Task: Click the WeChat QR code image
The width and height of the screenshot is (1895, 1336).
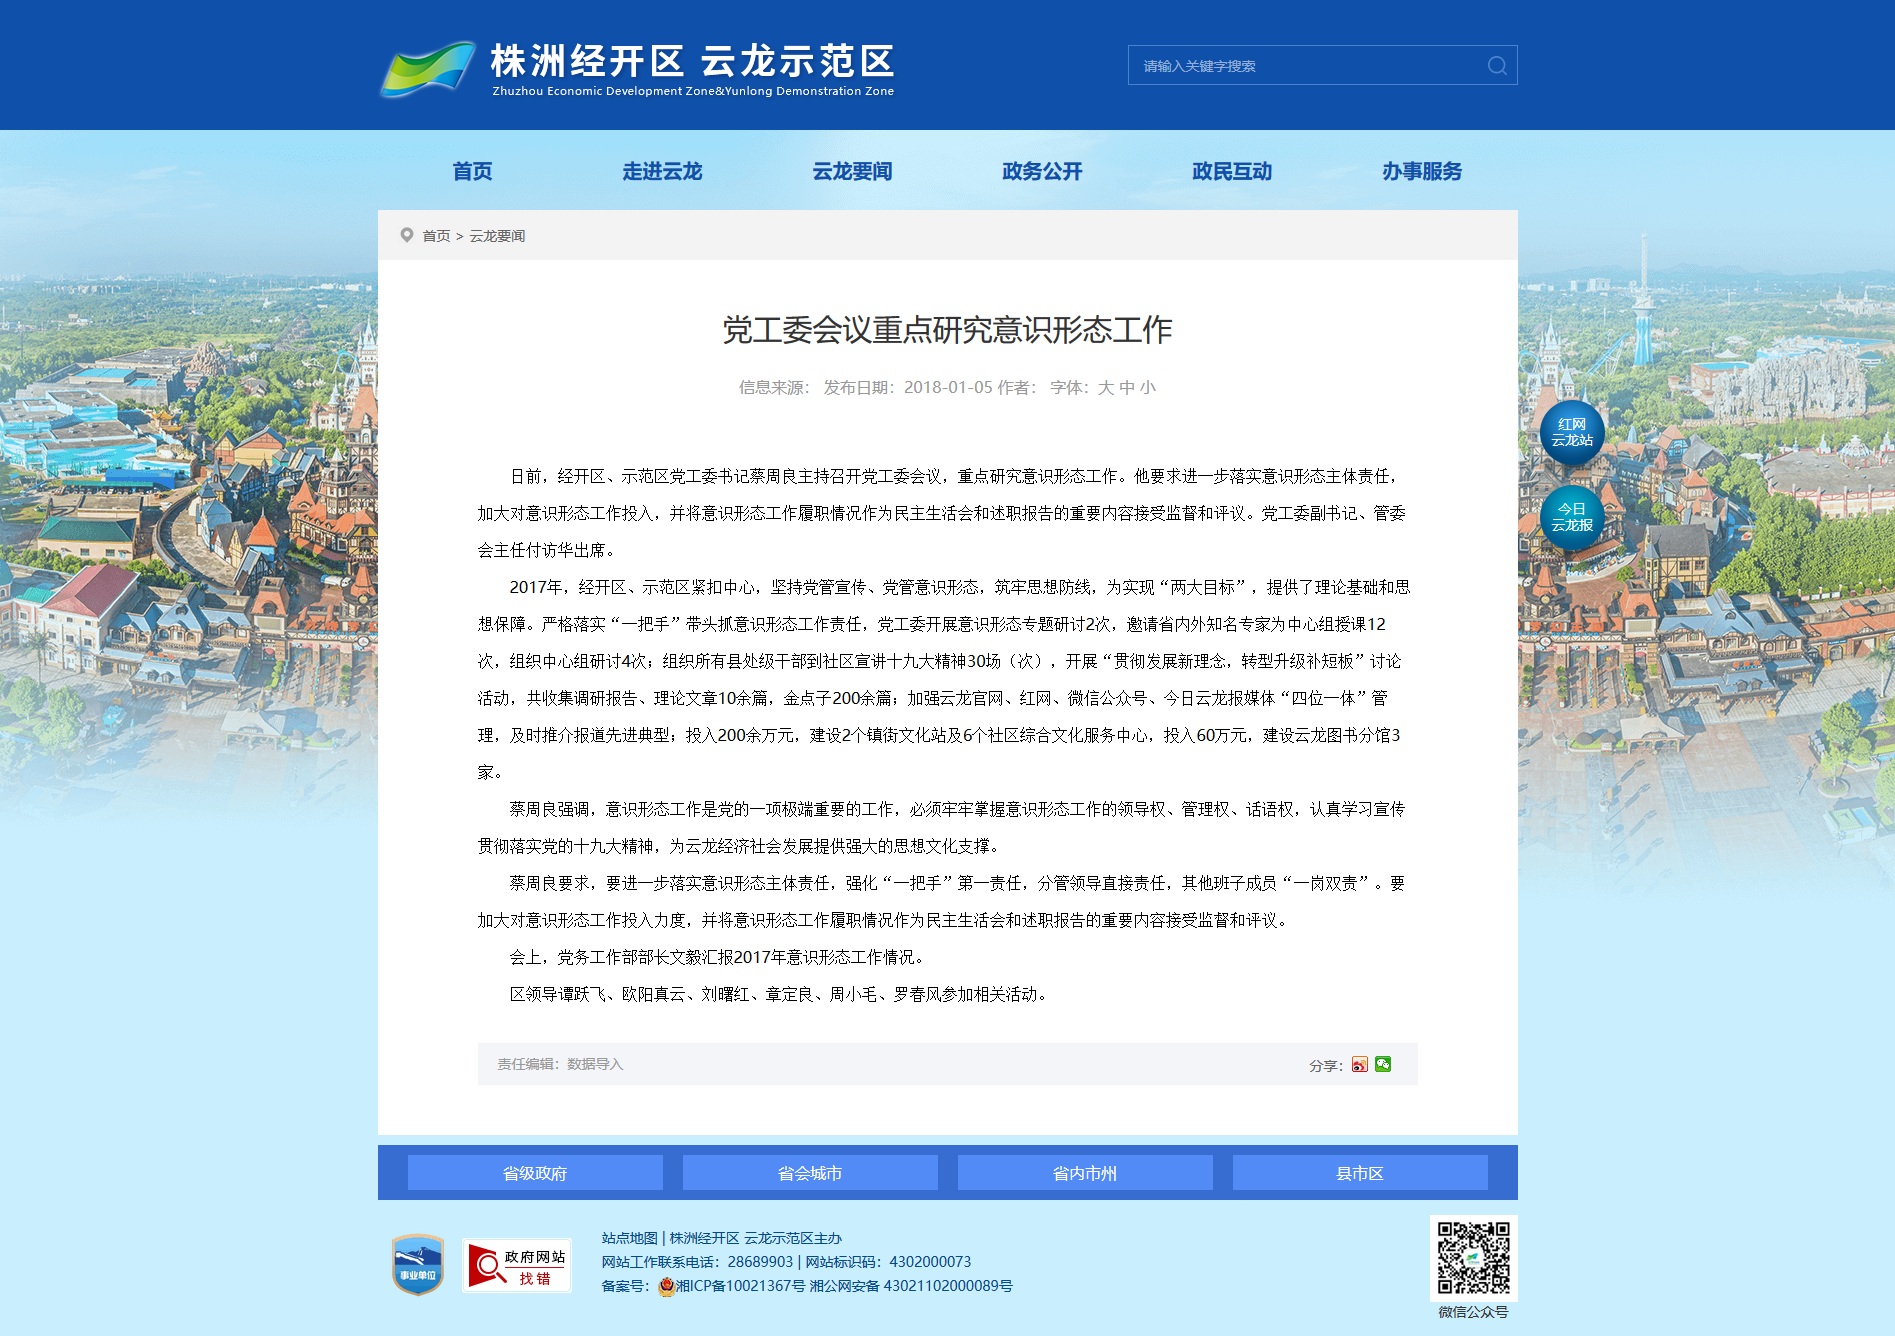Action: [1473, 1258]
